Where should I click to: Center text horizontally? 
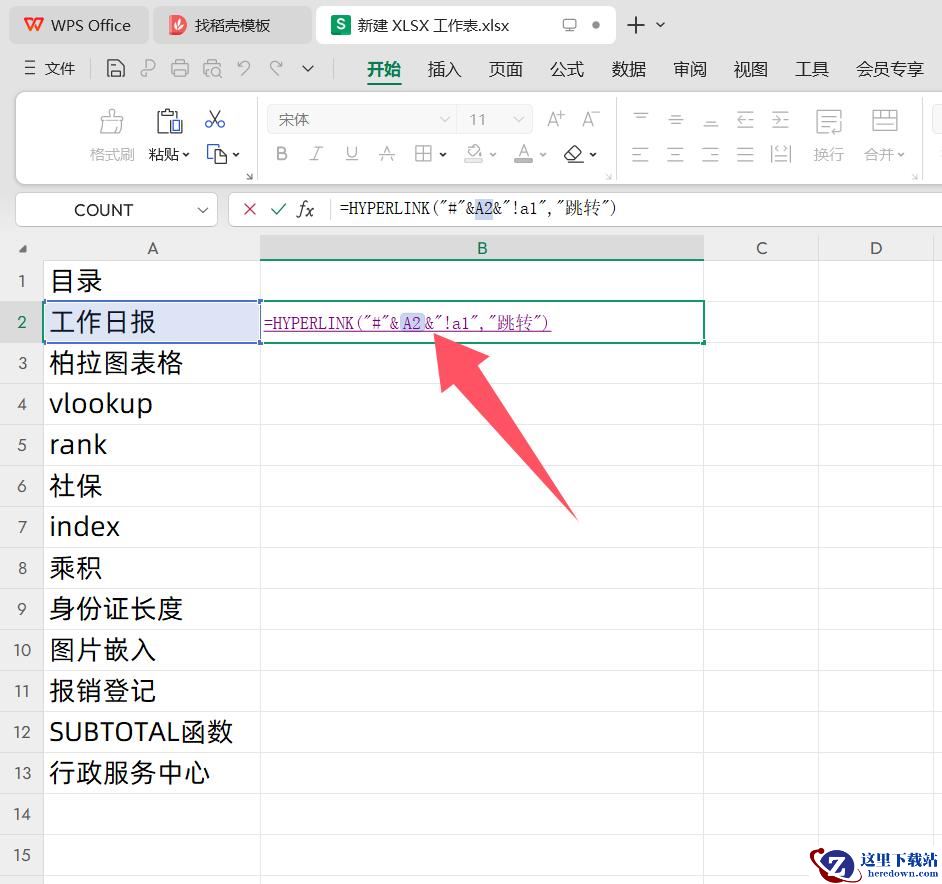point(675,154)
